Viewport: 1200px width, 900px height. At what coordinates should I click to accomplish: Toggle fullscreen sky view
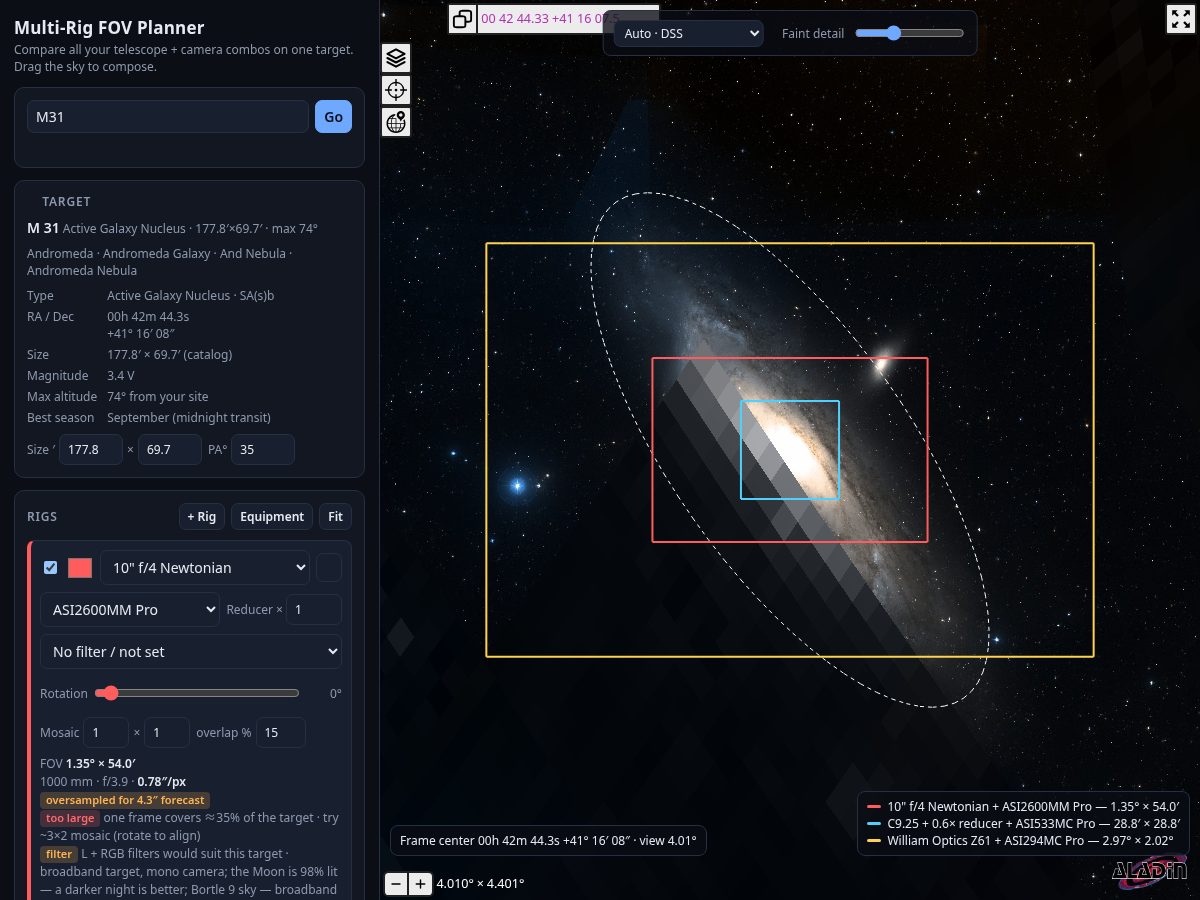click(1180, 18)
